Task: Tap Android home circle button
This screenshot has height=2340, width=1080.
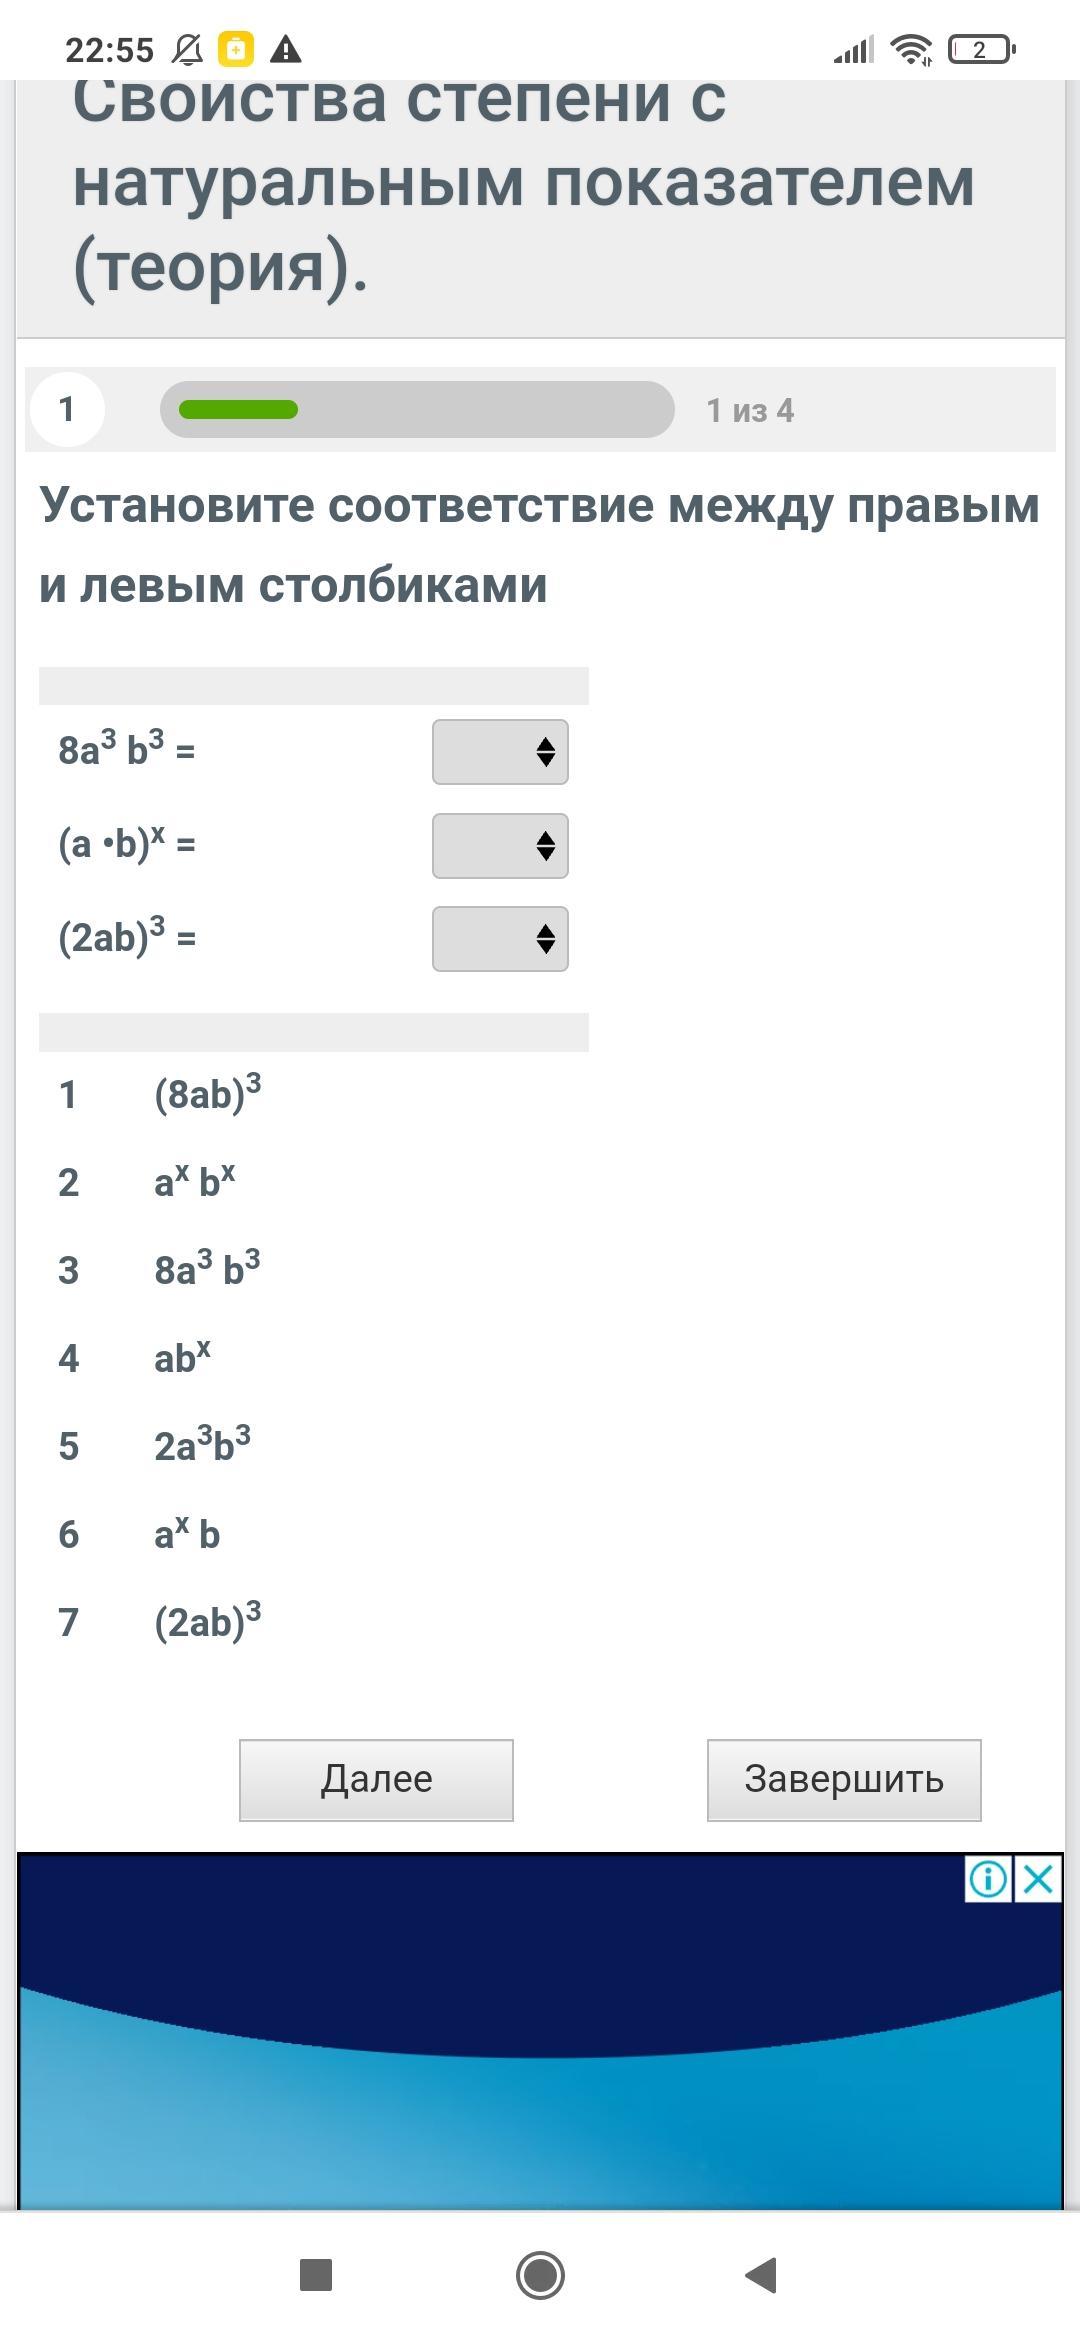Action: click(540, 2275)
